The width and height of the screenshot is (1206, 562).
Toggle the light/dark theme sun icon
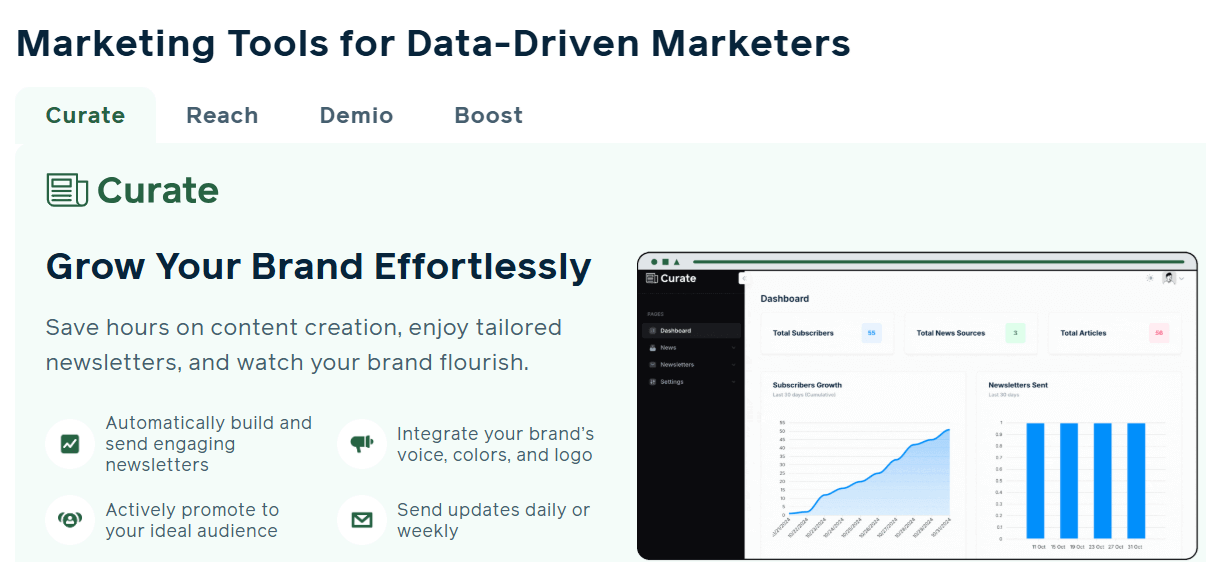1150,278
